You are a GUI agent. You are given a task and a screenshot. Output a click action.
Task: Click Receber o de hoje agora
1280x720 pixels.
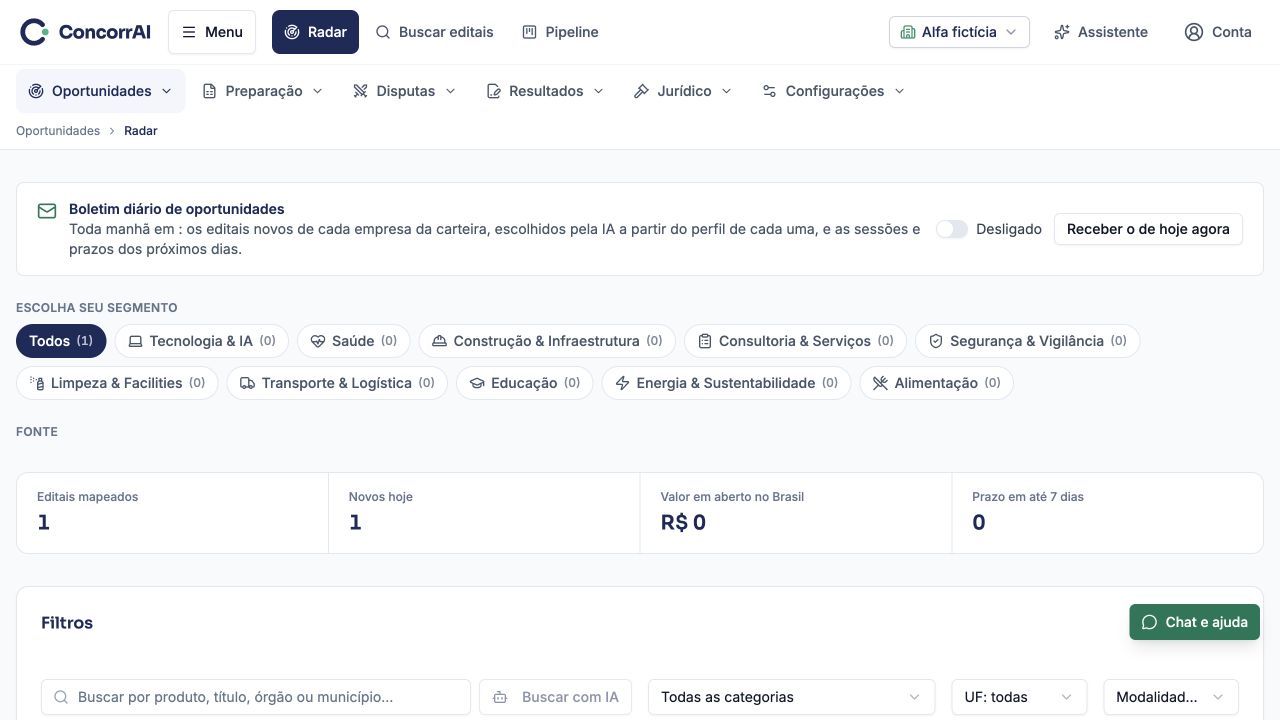1148,229
